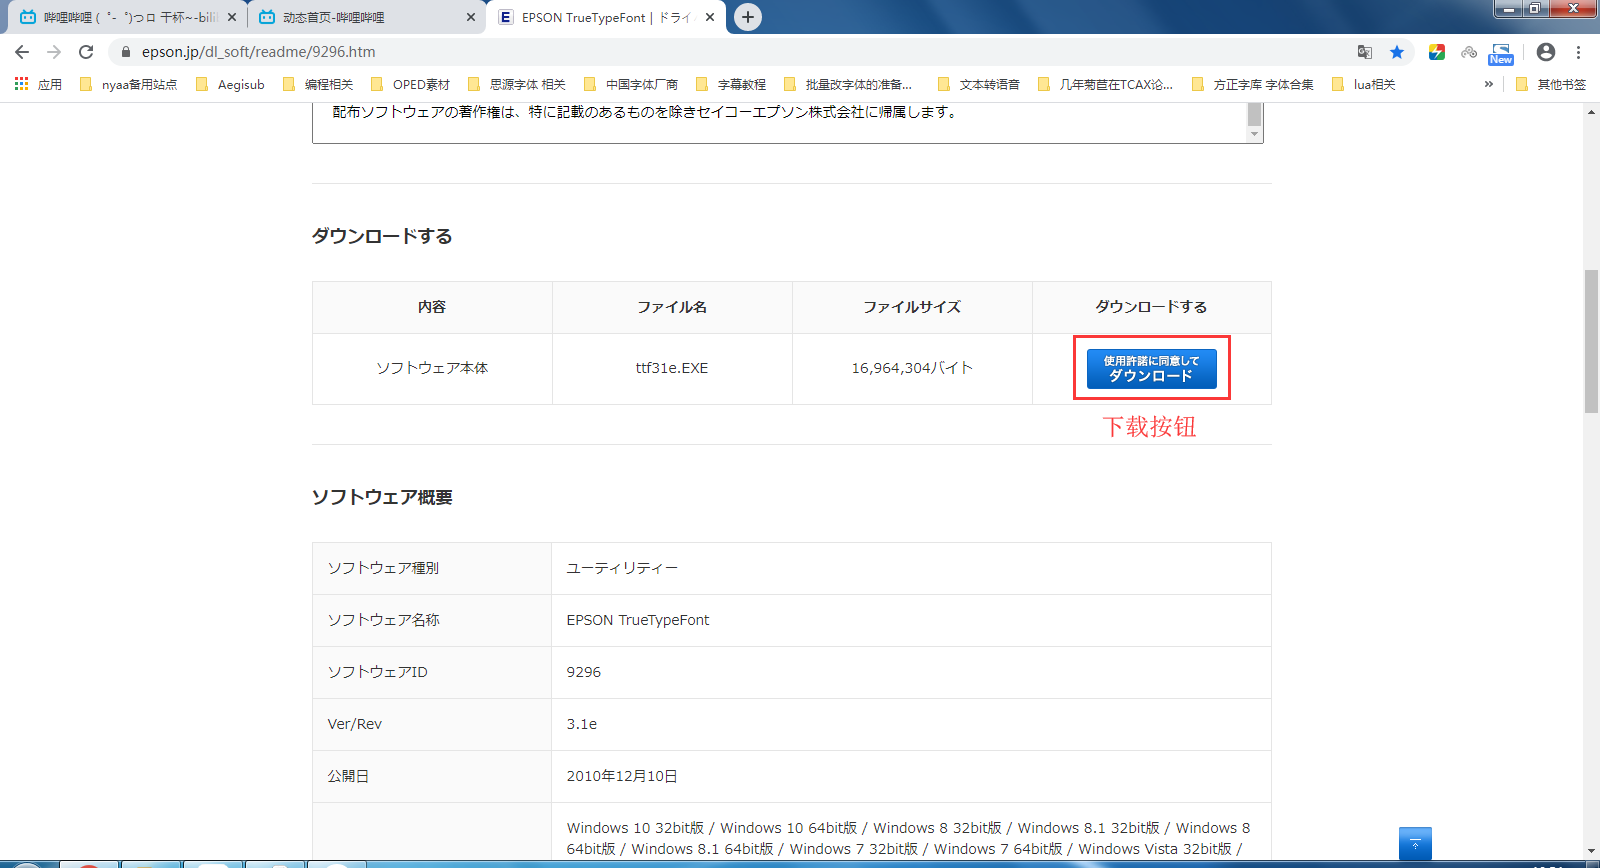Open the 方正字库 字体合集 bookmark folder
The image size is (1600, 868).
1253,85
